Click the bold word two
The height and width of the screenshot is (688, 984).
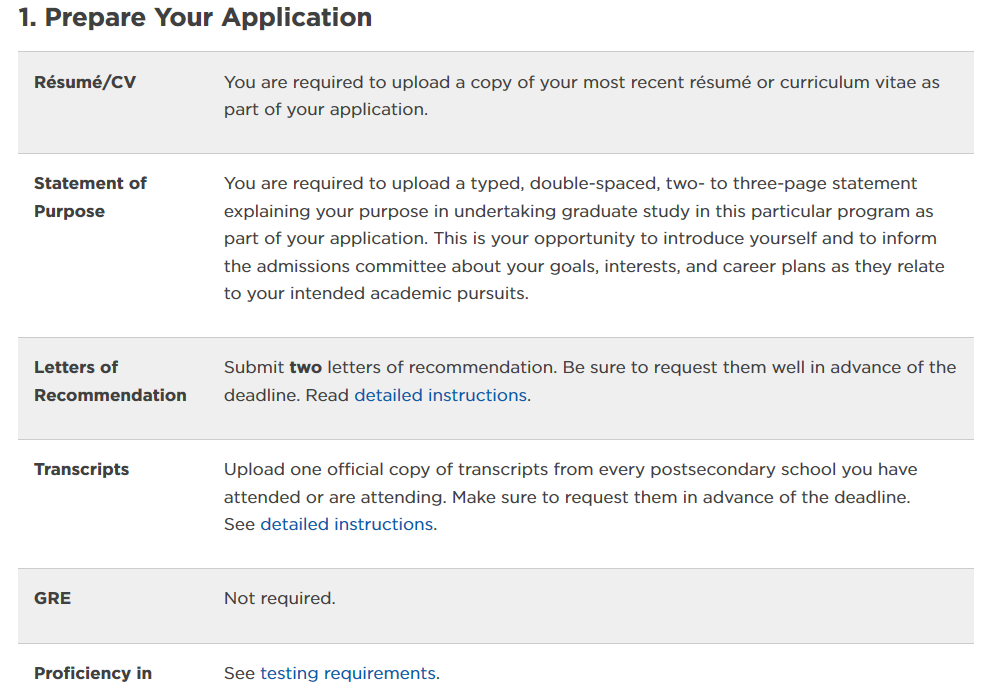(306, 367)
